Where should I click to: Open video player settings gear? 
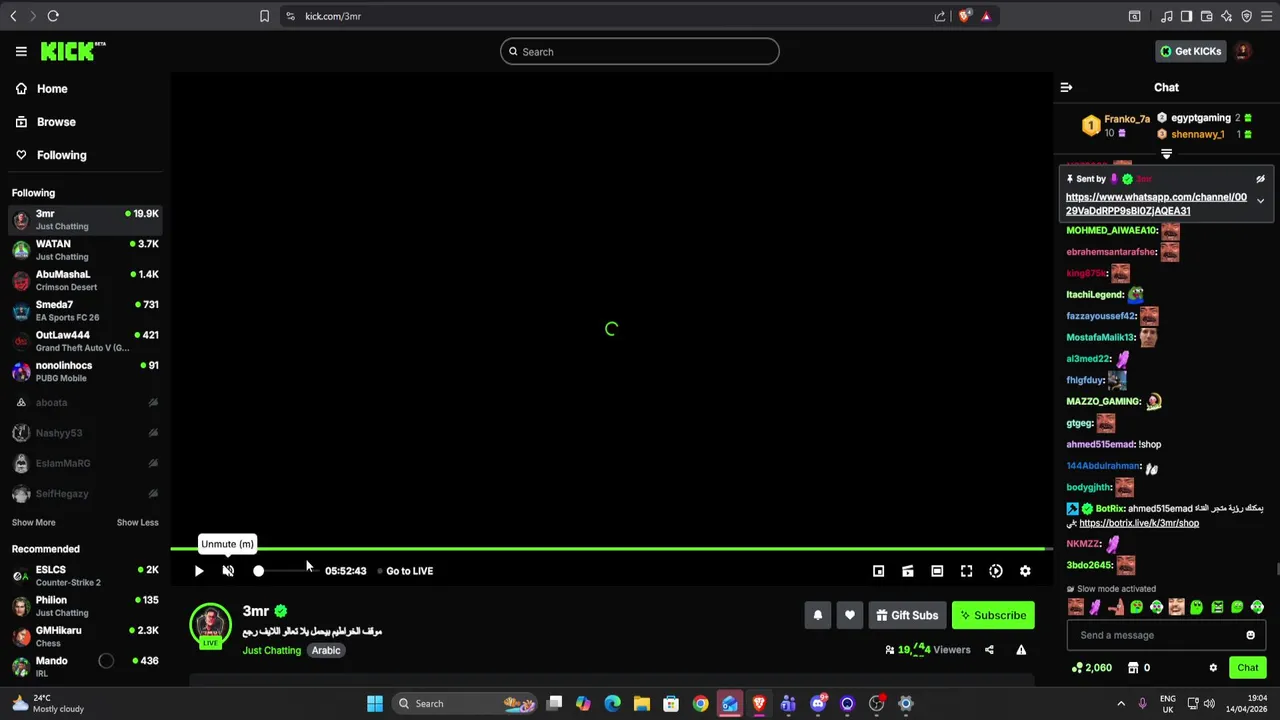click(1025, 571)
